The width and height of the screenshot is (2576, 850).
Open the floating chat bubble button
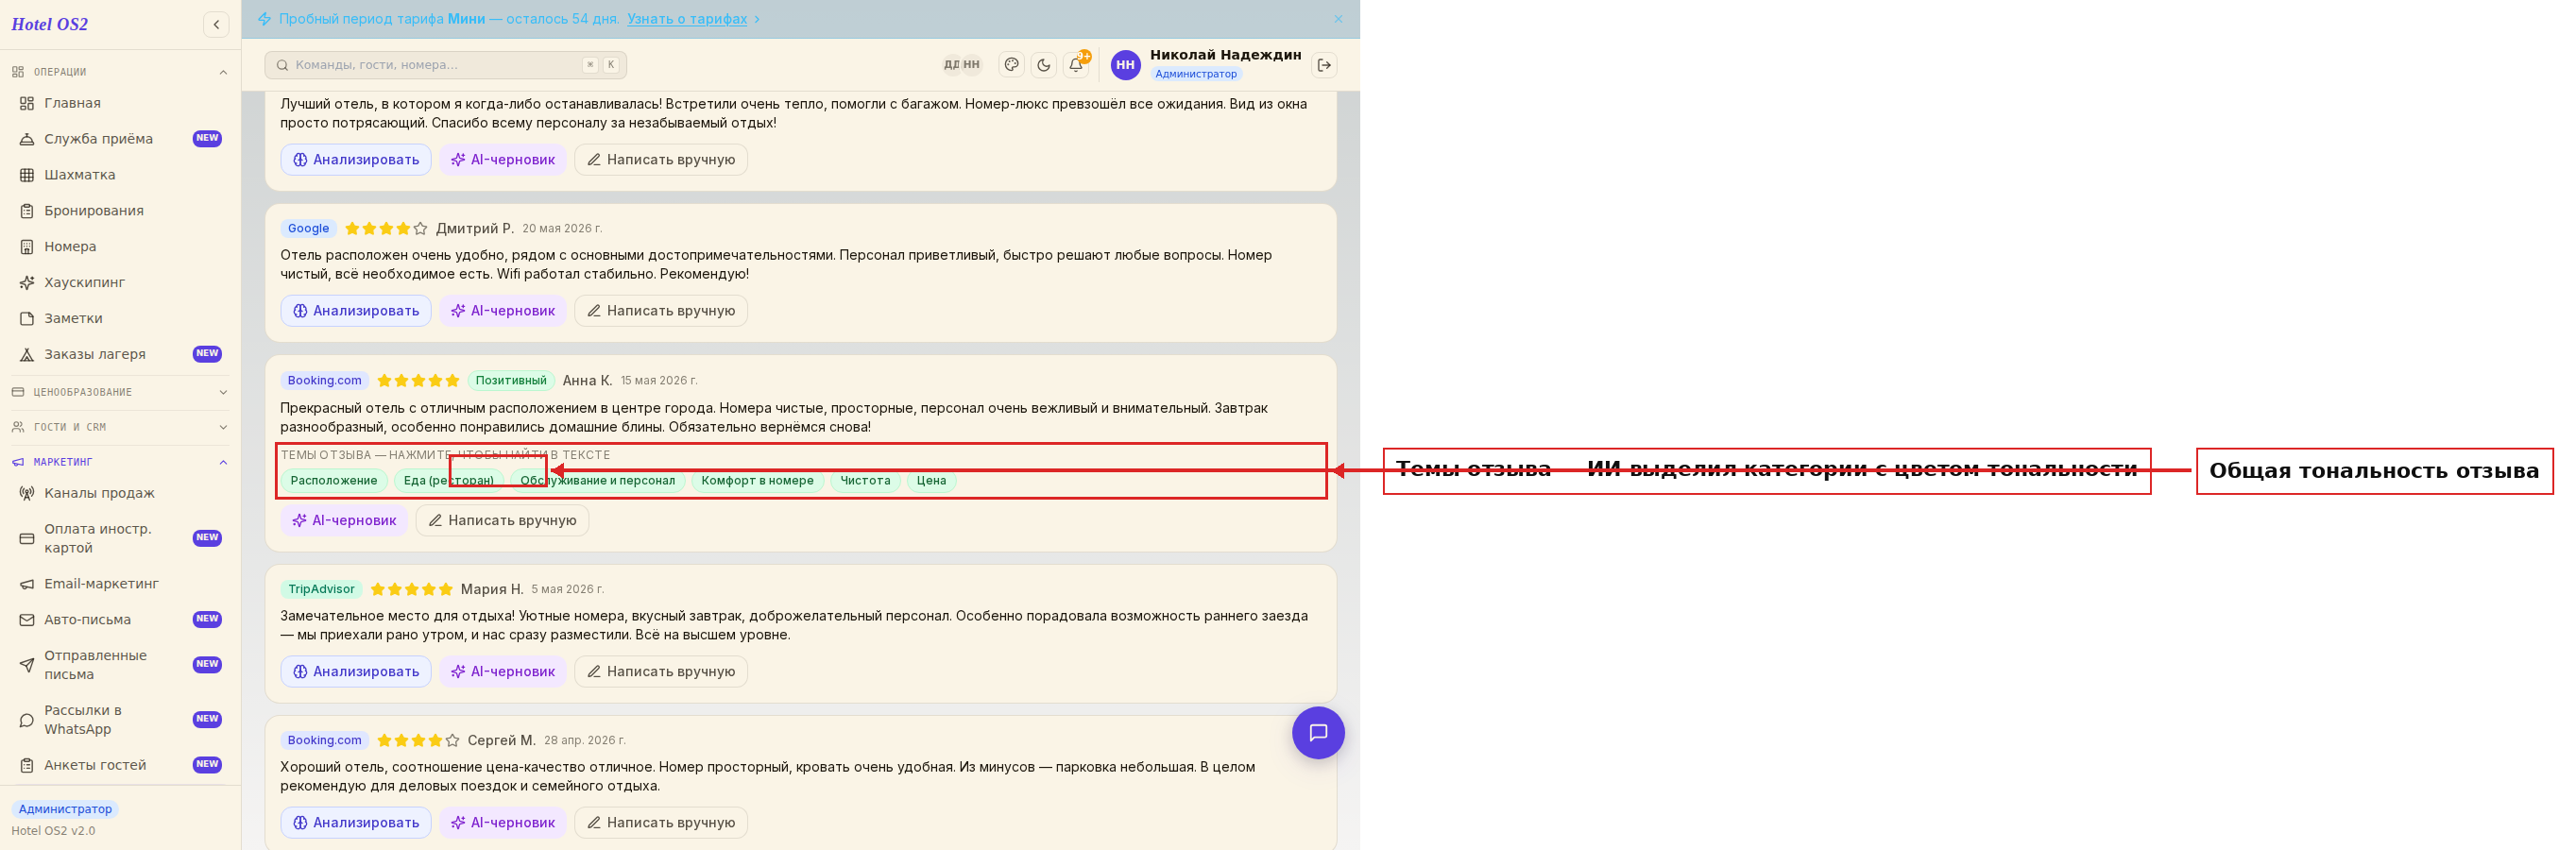point(1318,732)
